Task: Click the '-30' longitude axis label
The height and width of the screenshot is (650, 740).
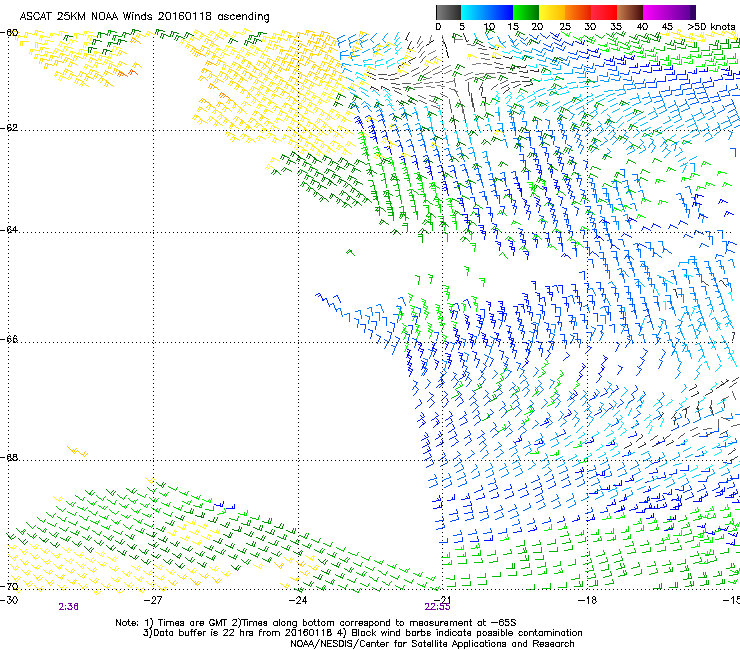Action: click(9, 600)
